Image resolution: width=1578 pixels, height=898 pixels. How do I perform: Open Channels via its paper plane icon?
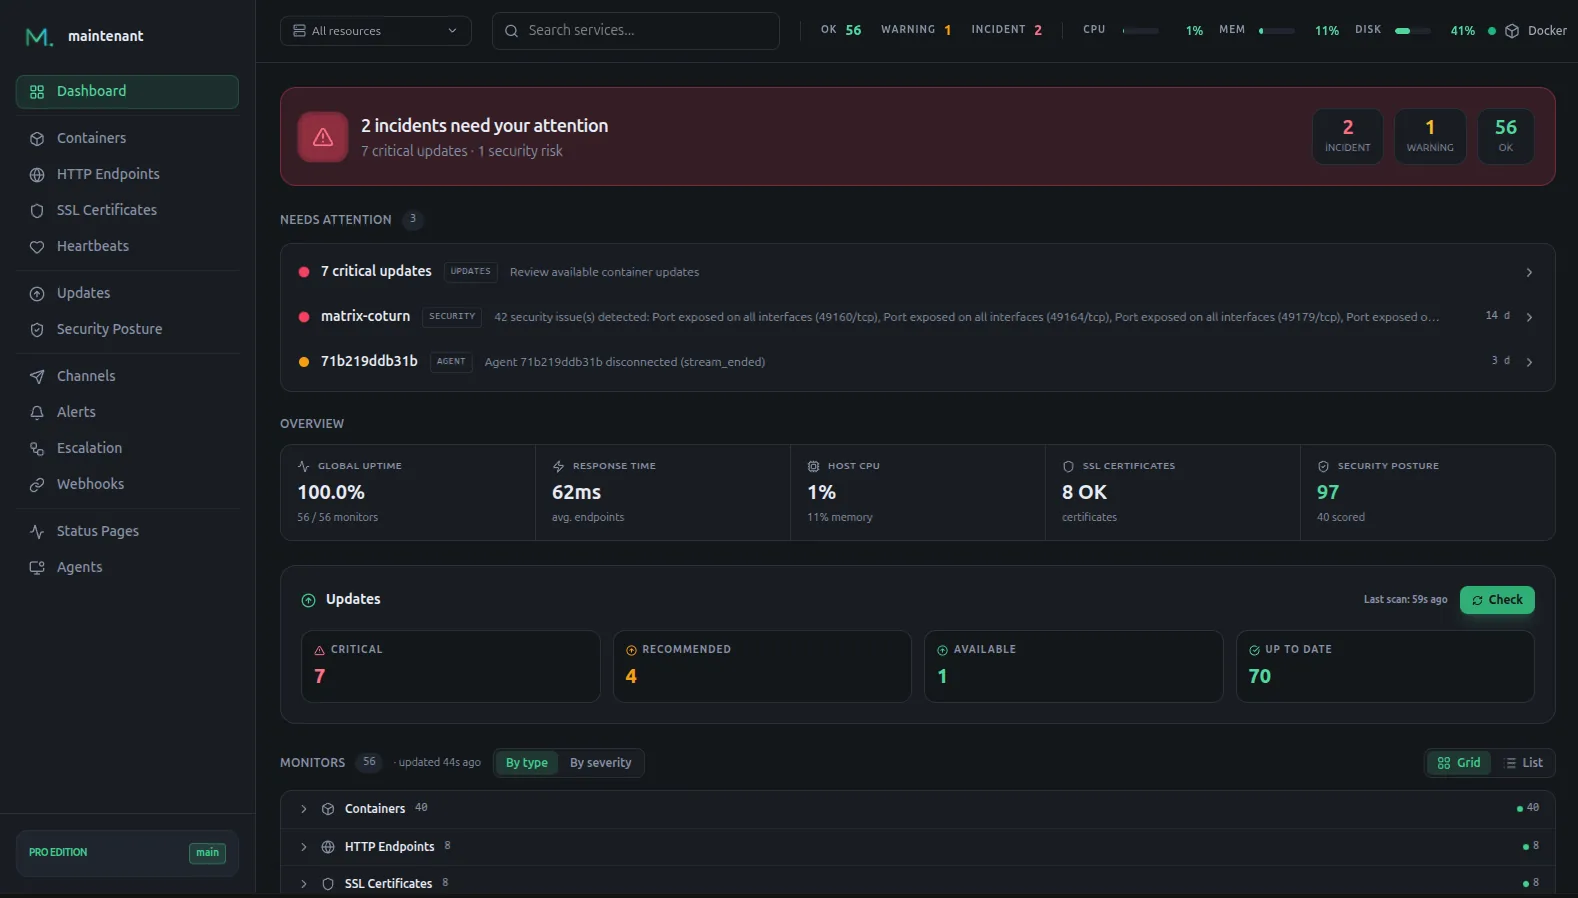coord(37,377)
